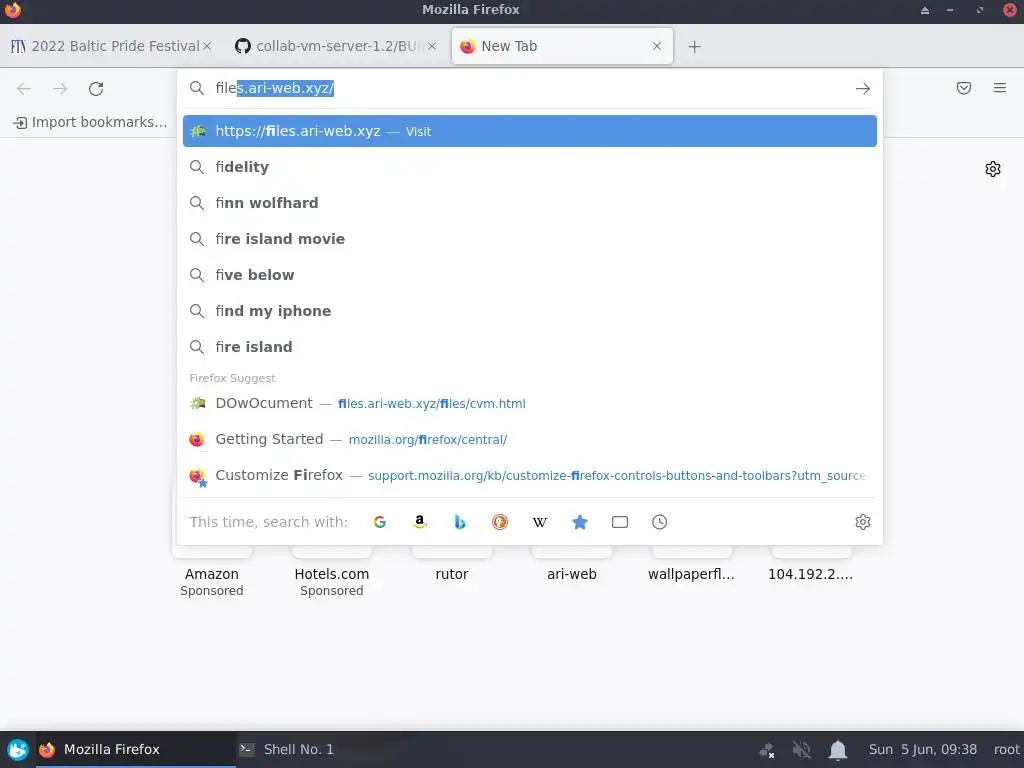The height and width of the screenshot is (768, 1024).
Task: Select Mozilla Firefox taskbar entry
Action: (x=135, y=749)
